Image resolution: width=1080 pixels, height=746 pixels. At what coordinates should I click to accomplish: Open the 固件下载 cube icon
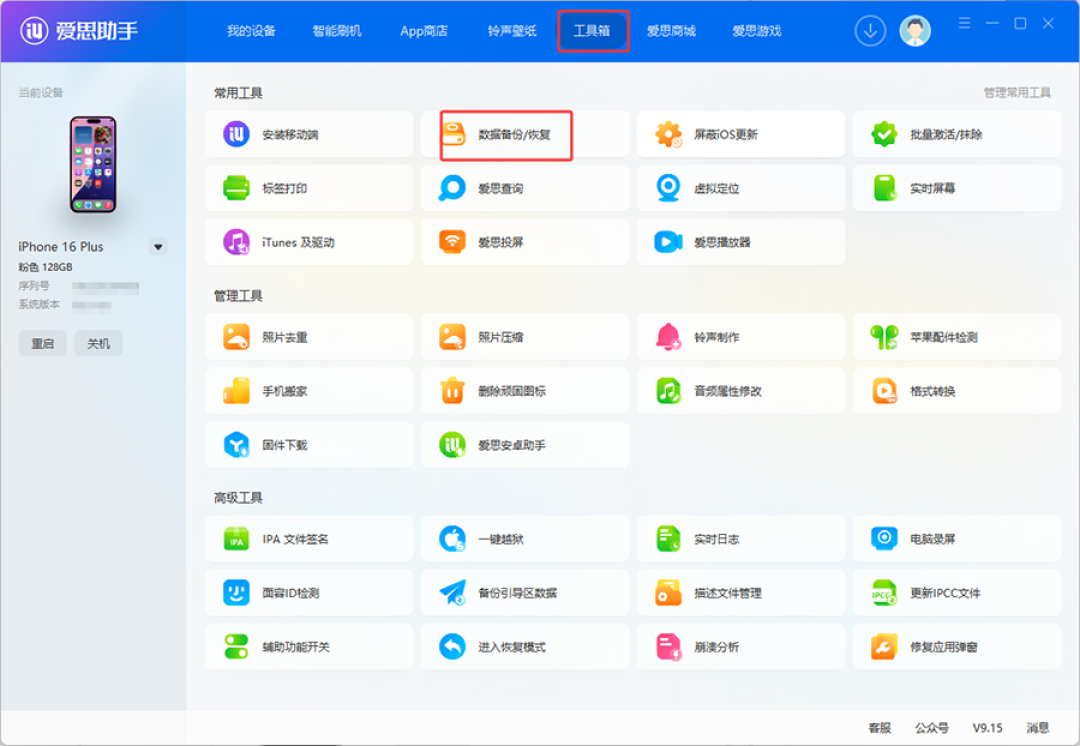(x=236, y=445)
